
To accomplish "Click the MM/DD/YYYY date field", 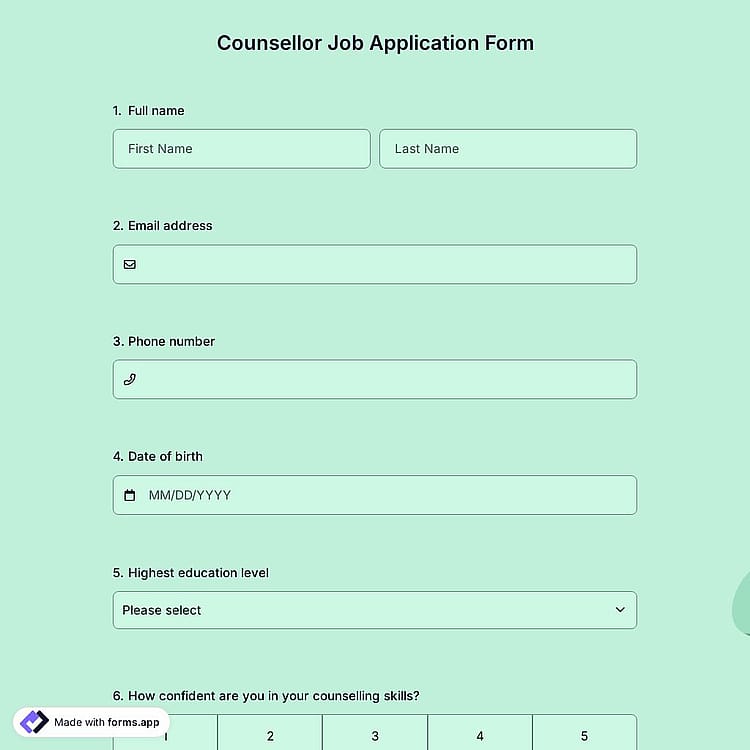I will tap(375, 495).
